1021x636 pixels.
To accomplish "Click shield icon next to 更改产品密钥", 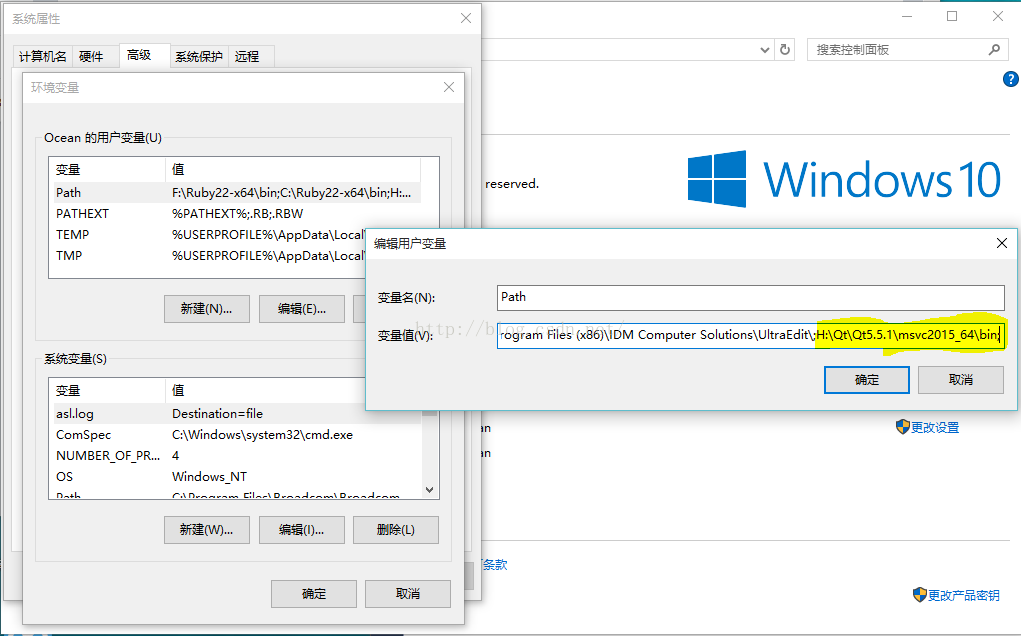I will (x=919, y=594).
